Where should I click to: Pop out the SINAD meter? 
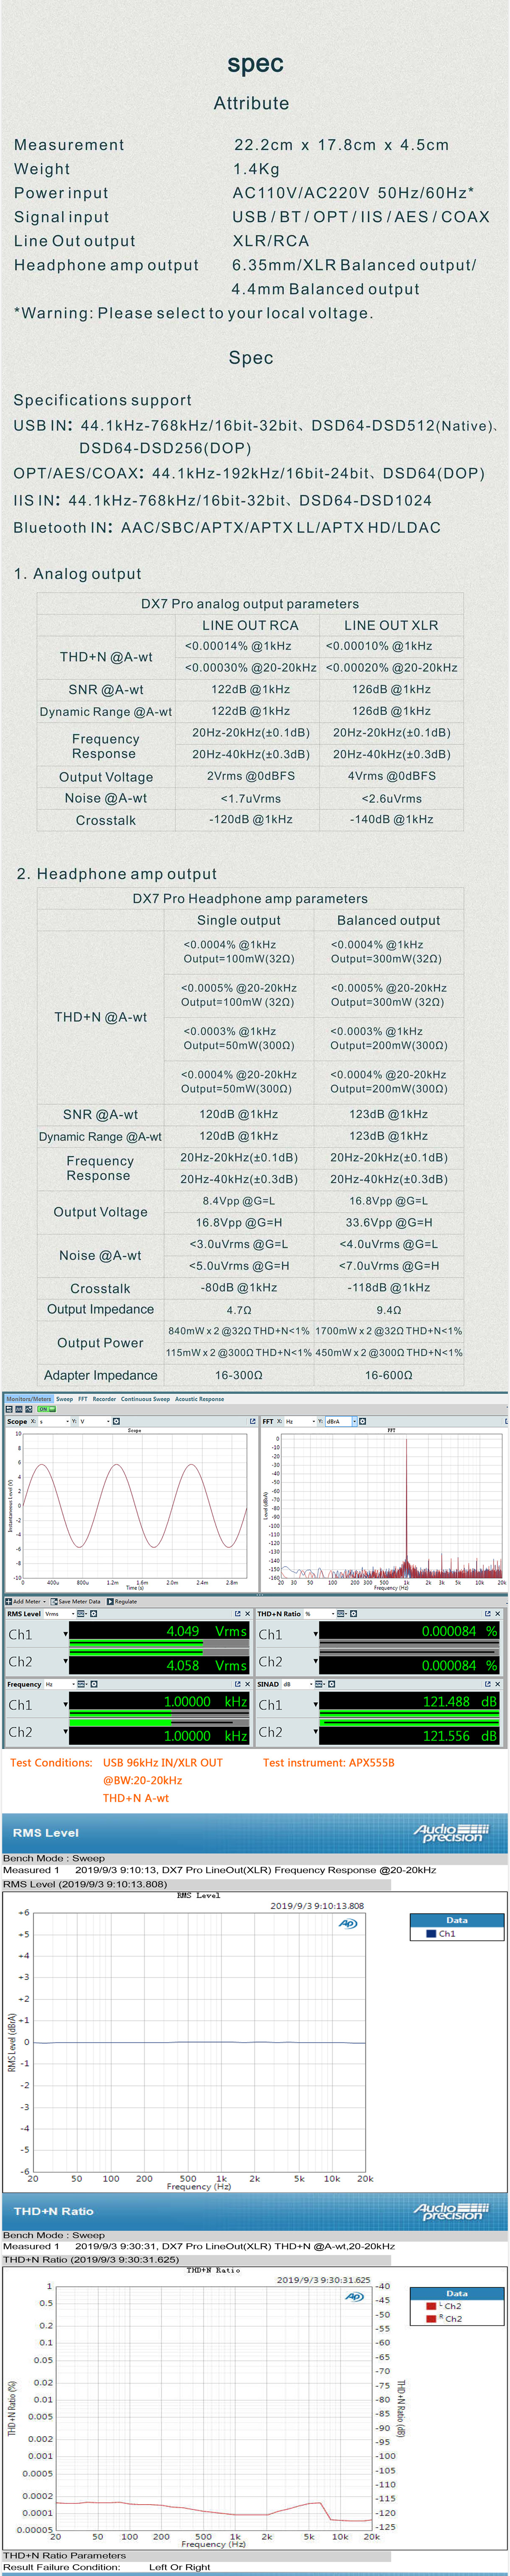[488, 1684]
